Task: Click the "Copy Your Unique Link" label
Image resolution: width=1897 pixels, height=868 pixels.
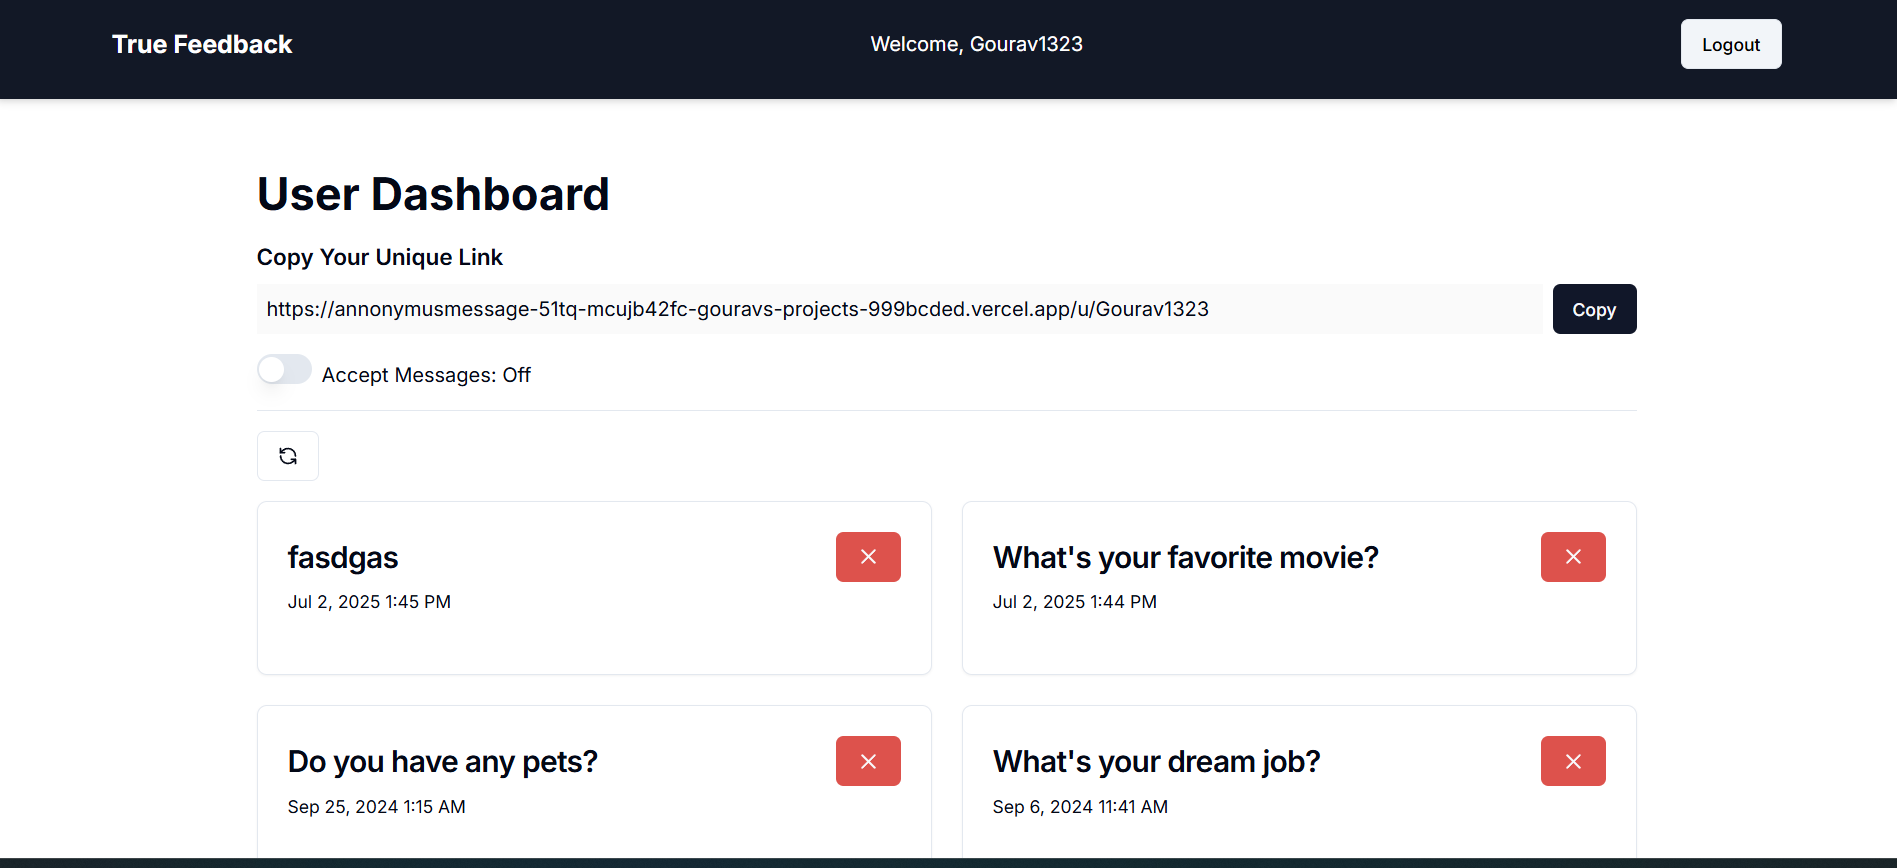Action: [x=380, y=257]
